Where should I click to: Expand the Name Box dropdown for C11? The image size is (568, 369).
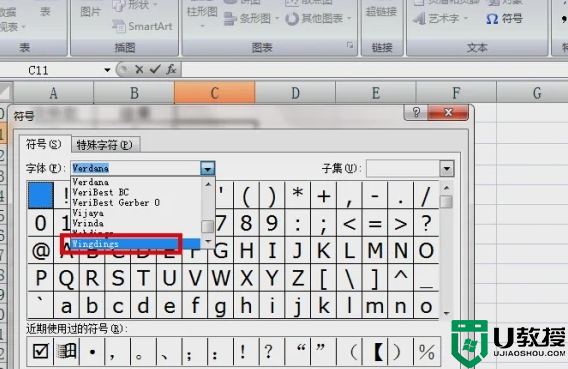(x=107, y=70)
